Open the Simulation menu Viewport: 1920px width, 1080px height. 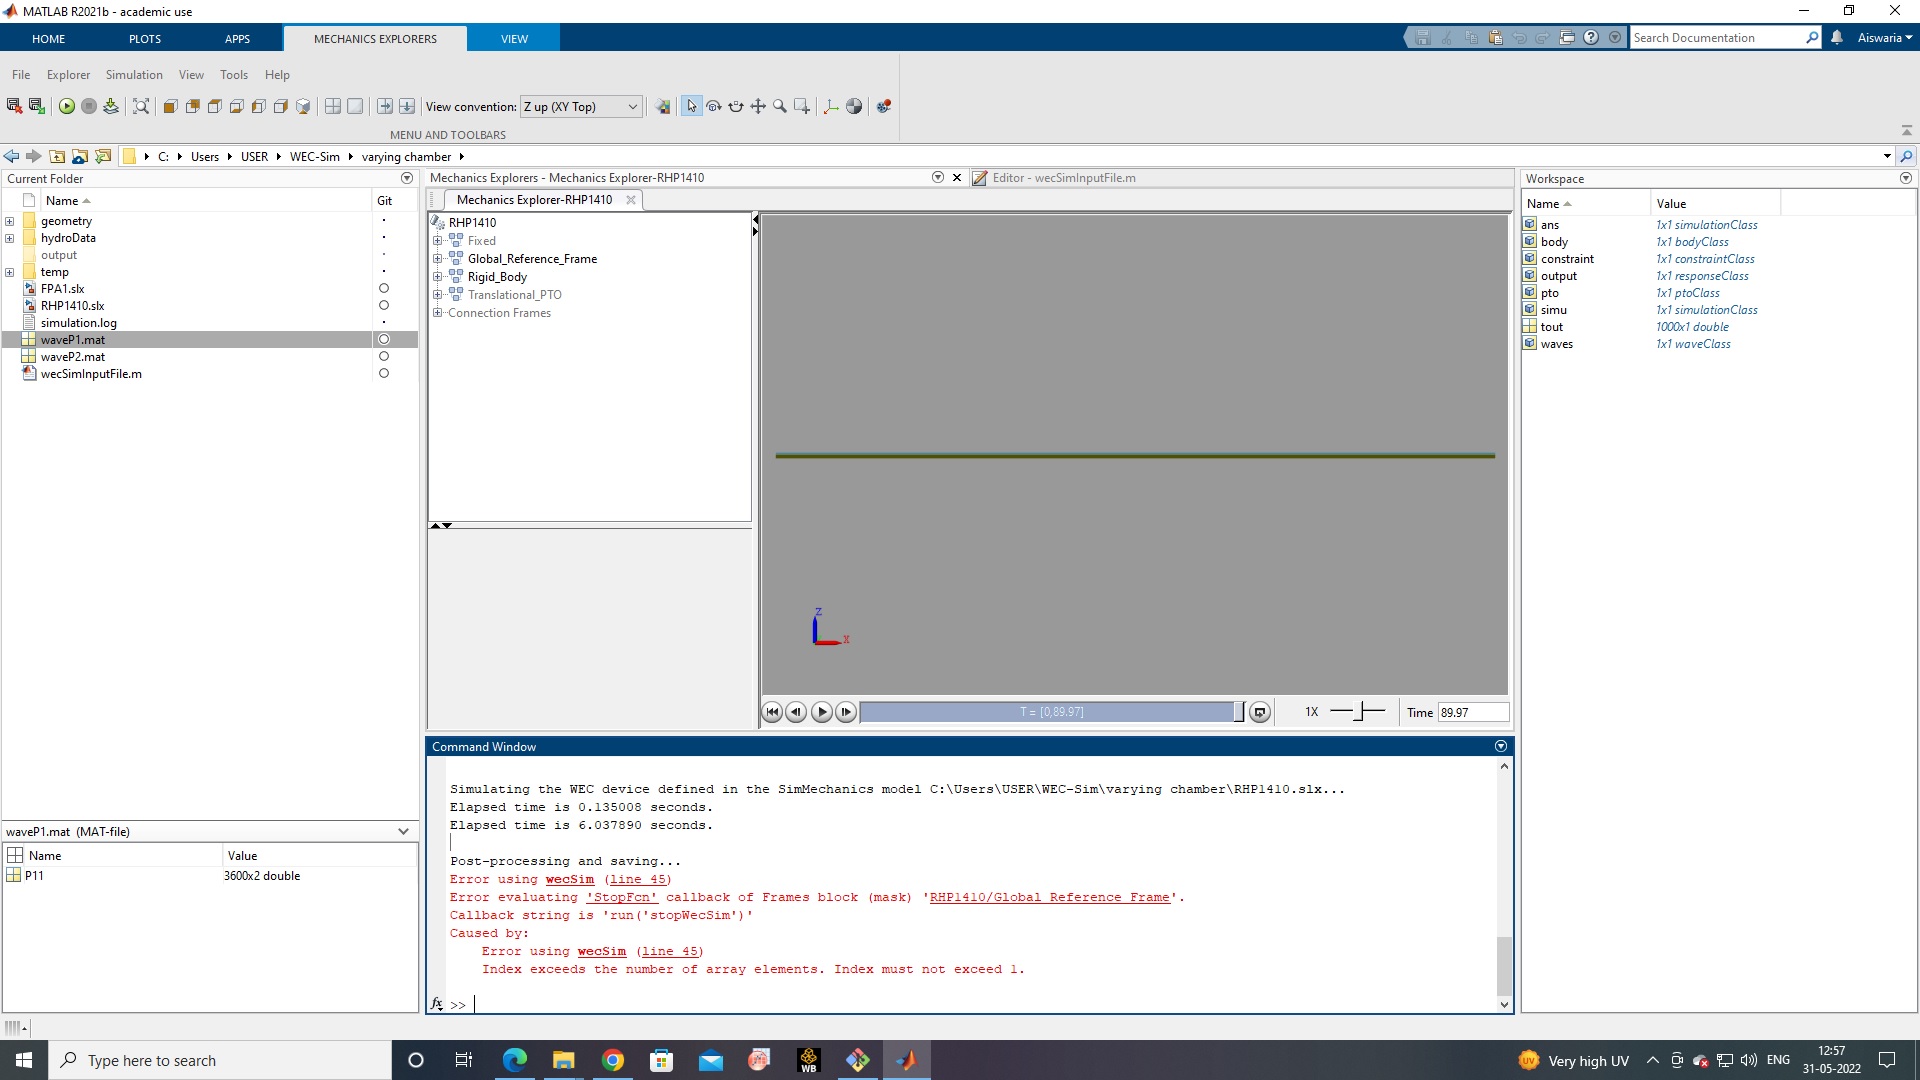click(133, 74)
